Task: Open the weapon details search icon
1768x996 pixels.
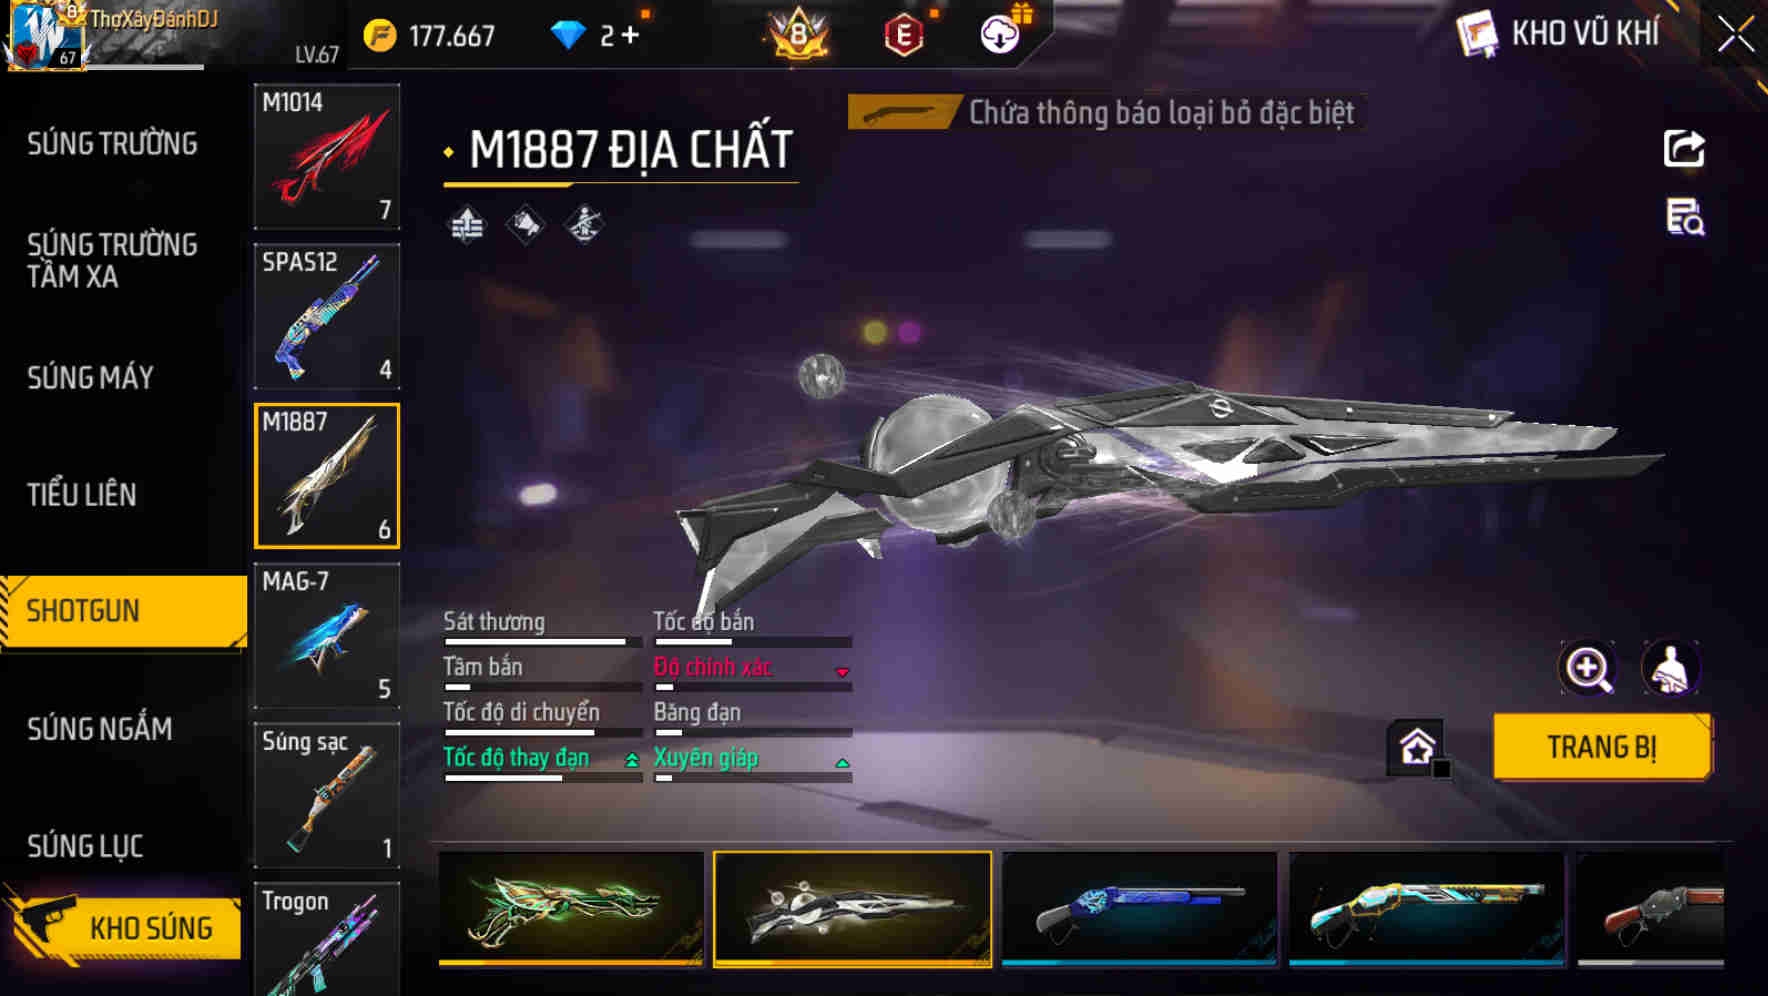Action: (1685, 217)
